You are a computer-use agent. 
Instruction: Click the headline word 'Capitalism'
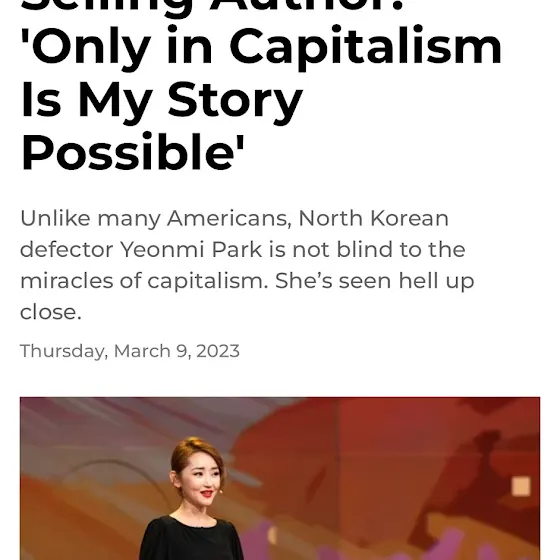[365, 46]
